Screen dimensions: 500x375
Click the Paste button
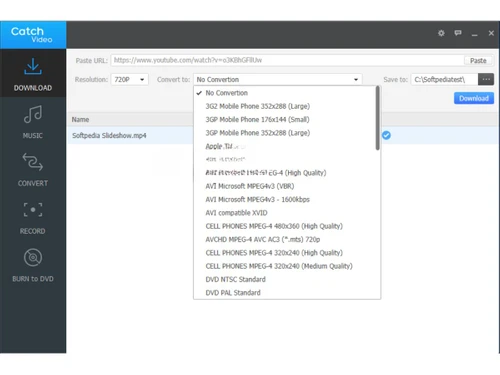pos(478,60)
